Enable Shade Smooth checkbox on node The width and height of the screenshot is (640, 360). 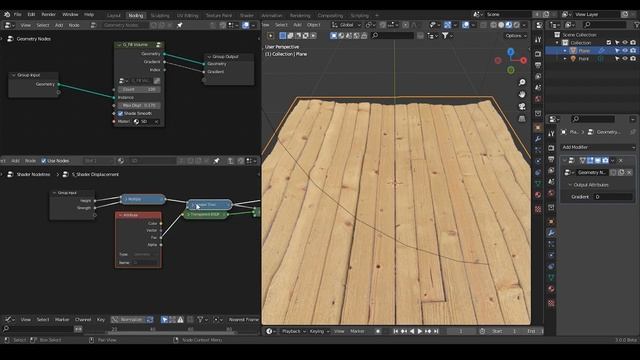pyautogui.click(x=120, y=113)
